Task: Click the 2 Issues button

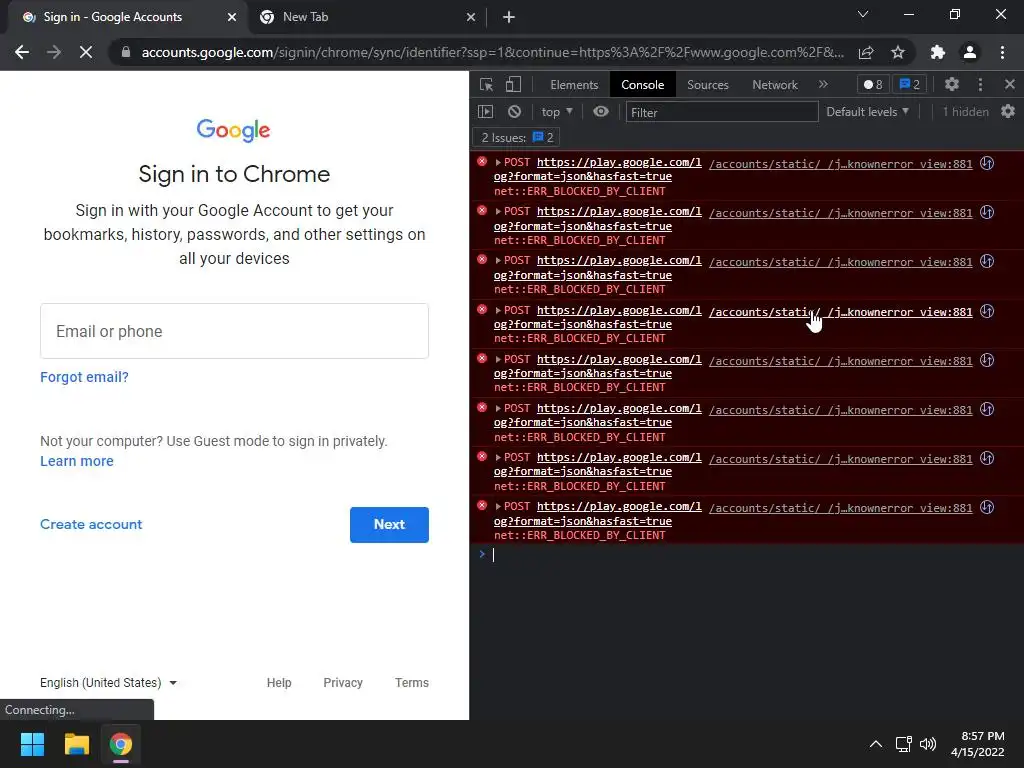Action: 517,138
